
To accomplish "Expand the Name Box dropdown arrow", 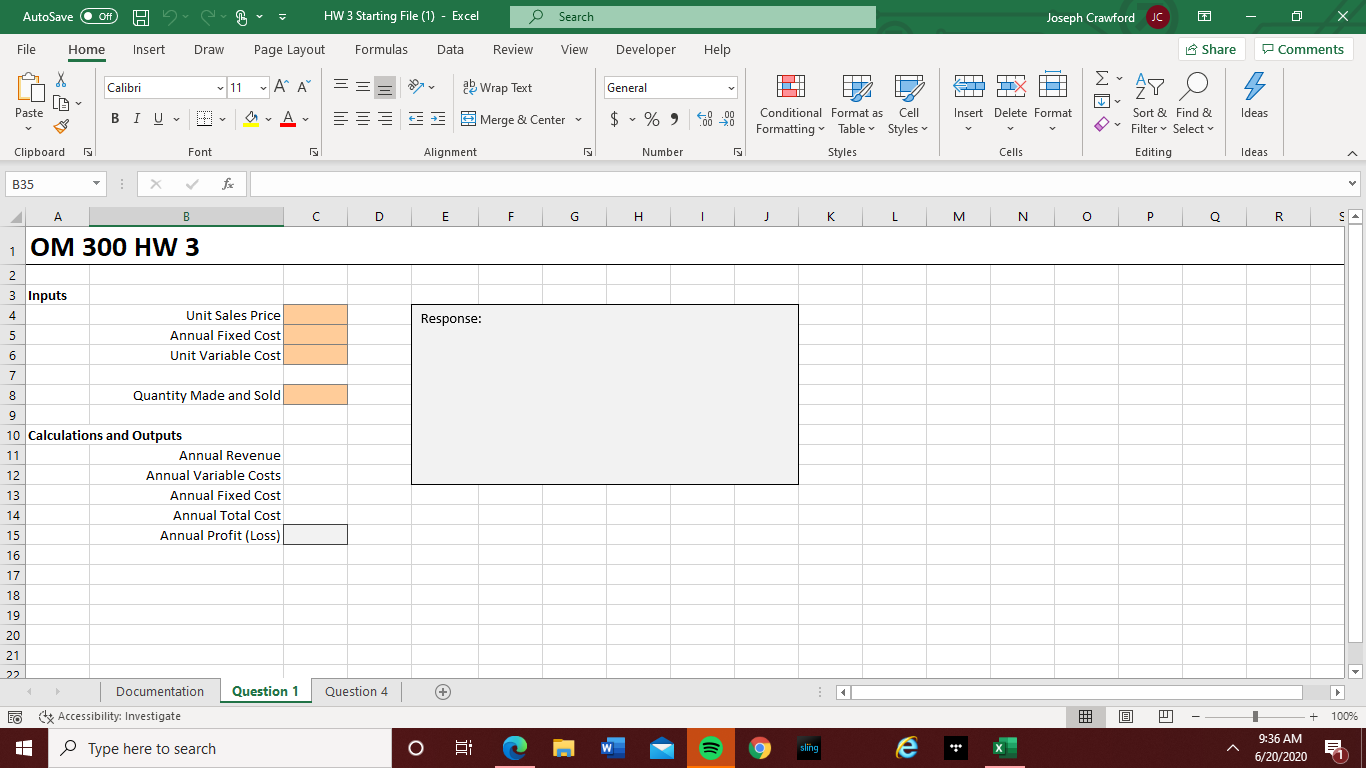I will (95, 185).
